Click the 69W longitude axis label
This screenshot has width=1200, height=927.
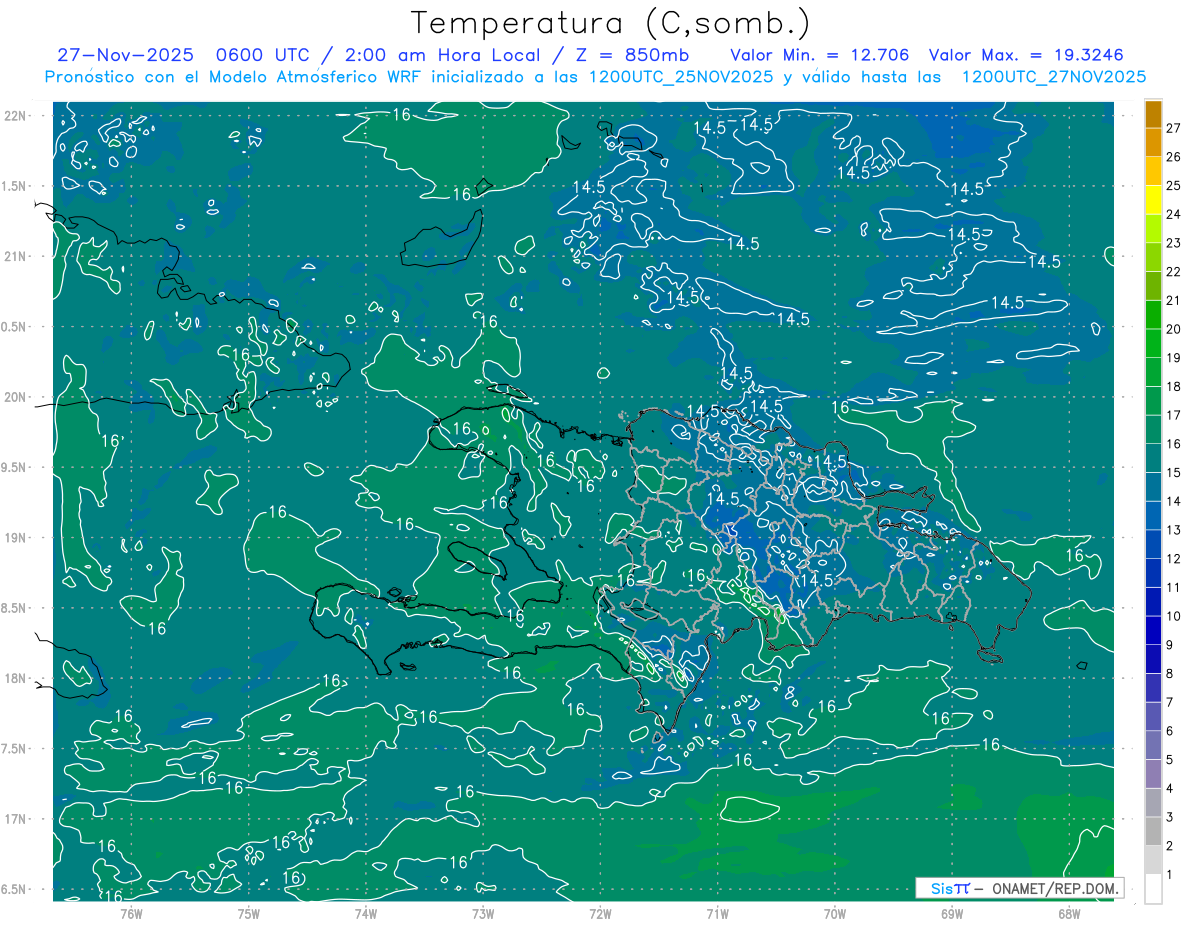pos(951,913)
